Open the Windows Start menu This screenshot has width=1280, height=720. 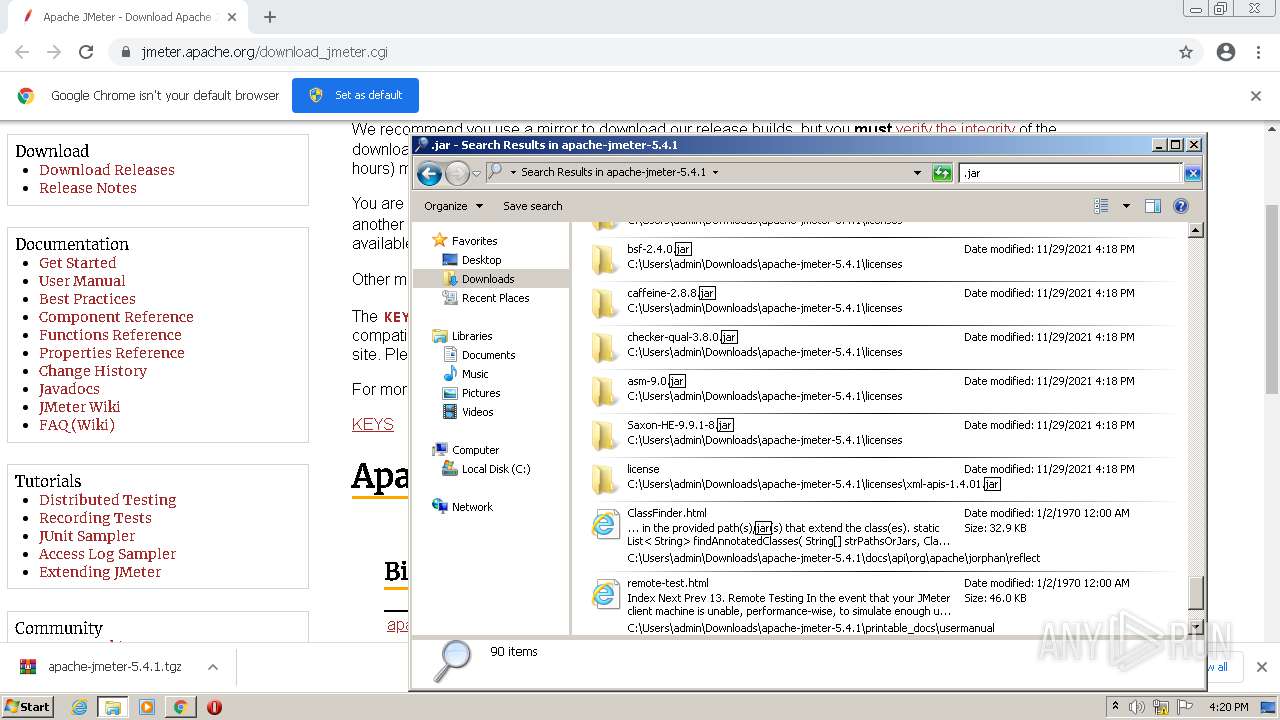coord(27,707)
